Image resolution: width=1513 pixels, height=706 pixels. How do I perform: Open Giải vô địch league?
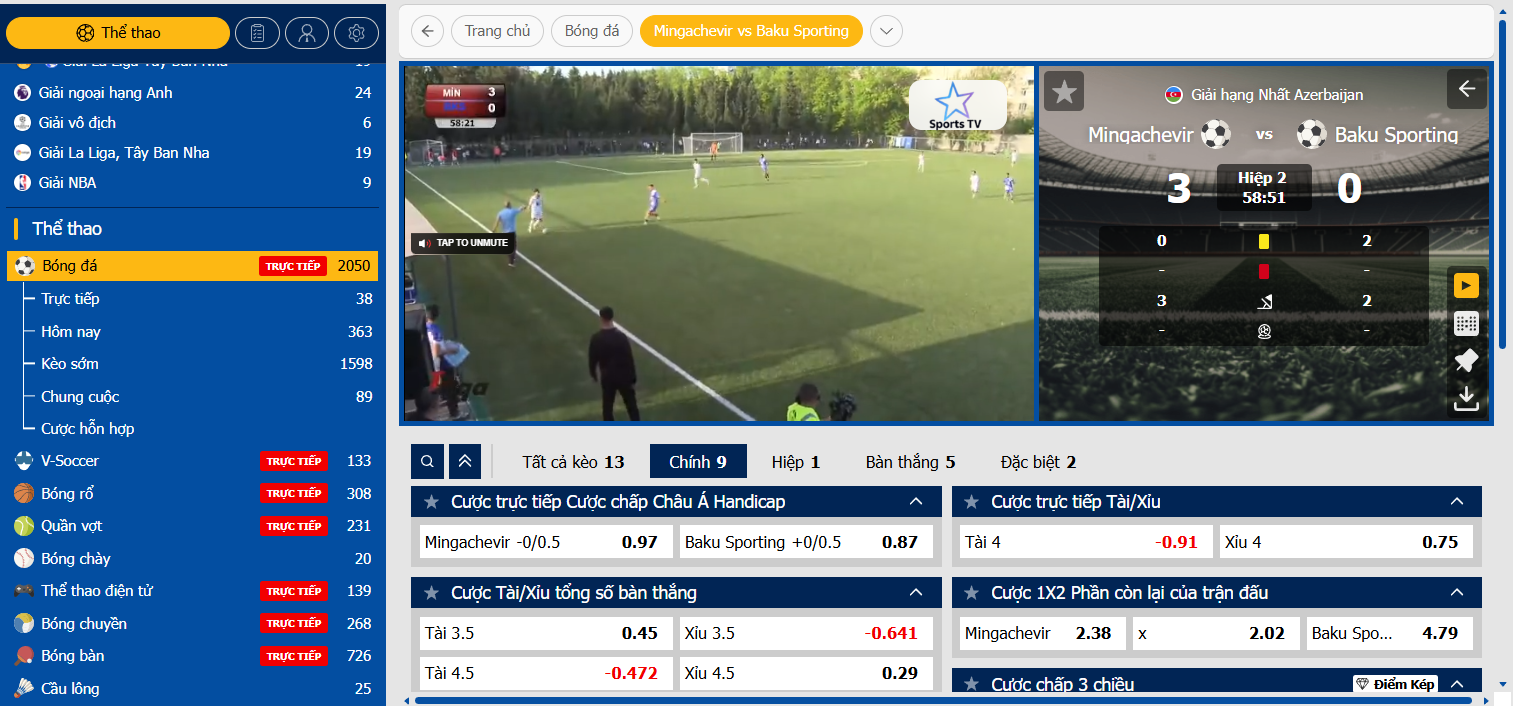tap(193, 123)
